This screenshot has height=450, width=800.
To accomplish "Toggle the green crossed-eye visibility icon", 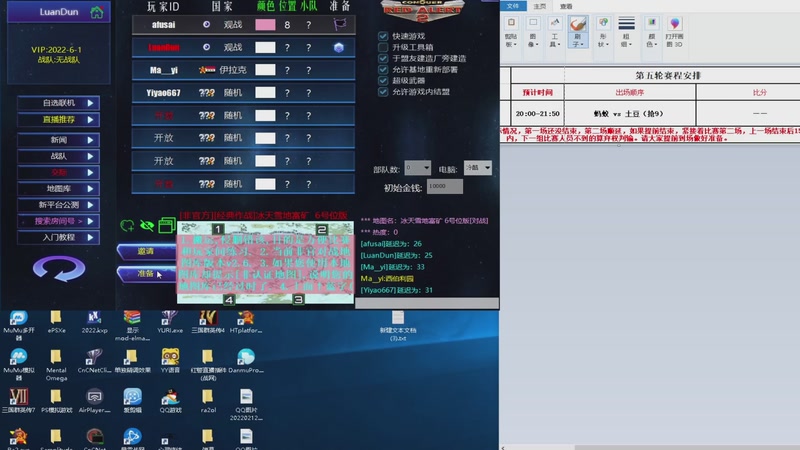I will tap(147, 226).
